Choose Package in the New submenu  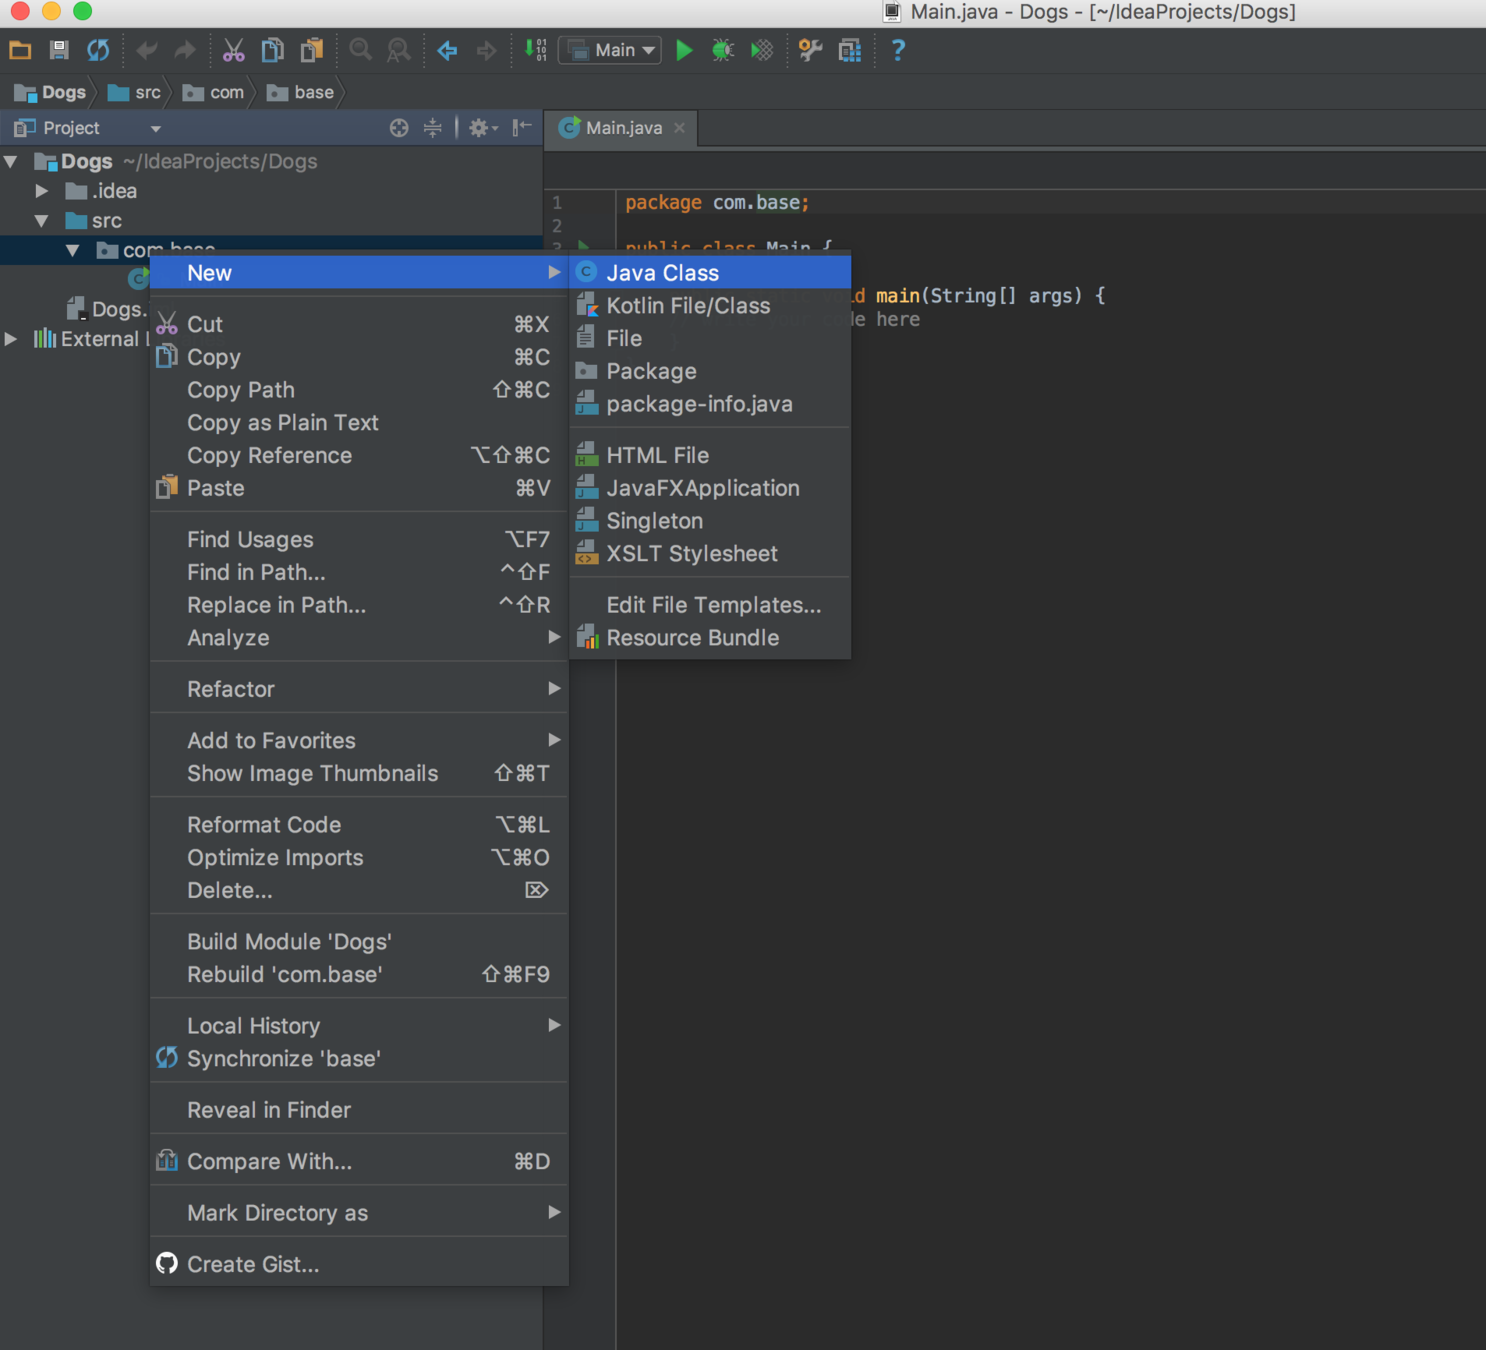point(710,371)
